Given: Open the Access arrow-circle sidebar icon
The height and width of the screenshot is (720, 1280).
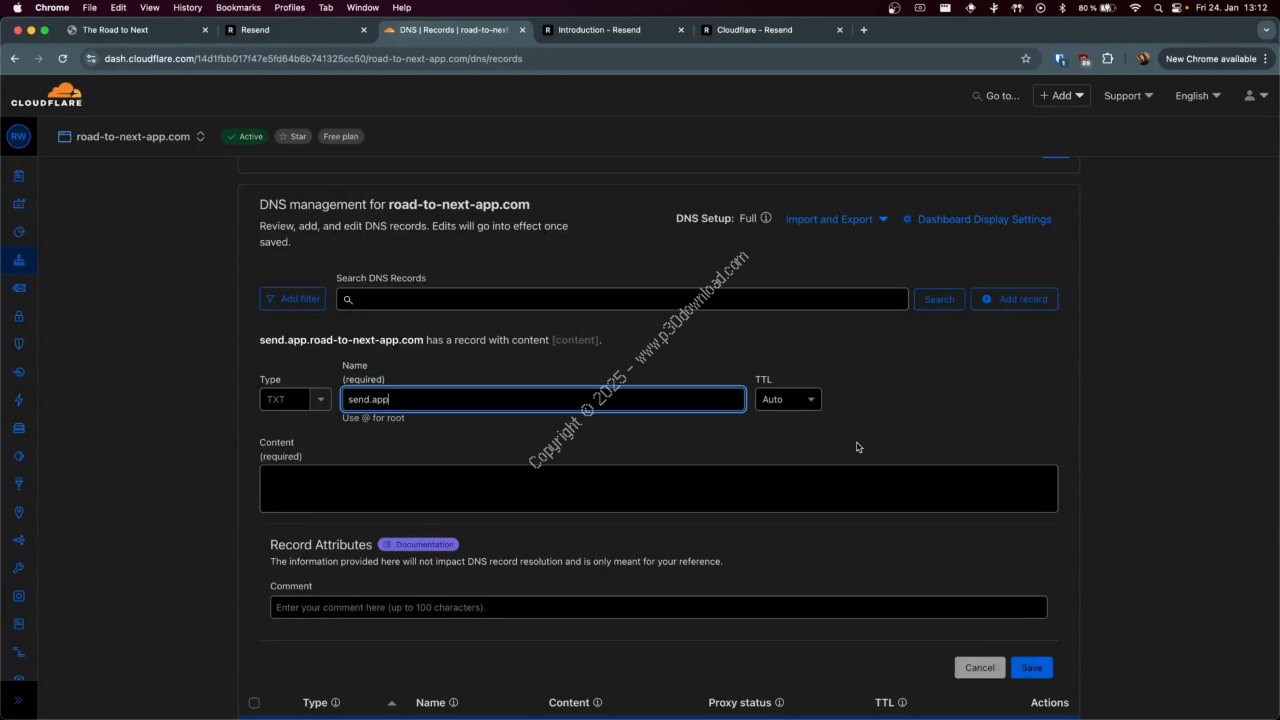Looking at the screenshot, I should (18, 372).
